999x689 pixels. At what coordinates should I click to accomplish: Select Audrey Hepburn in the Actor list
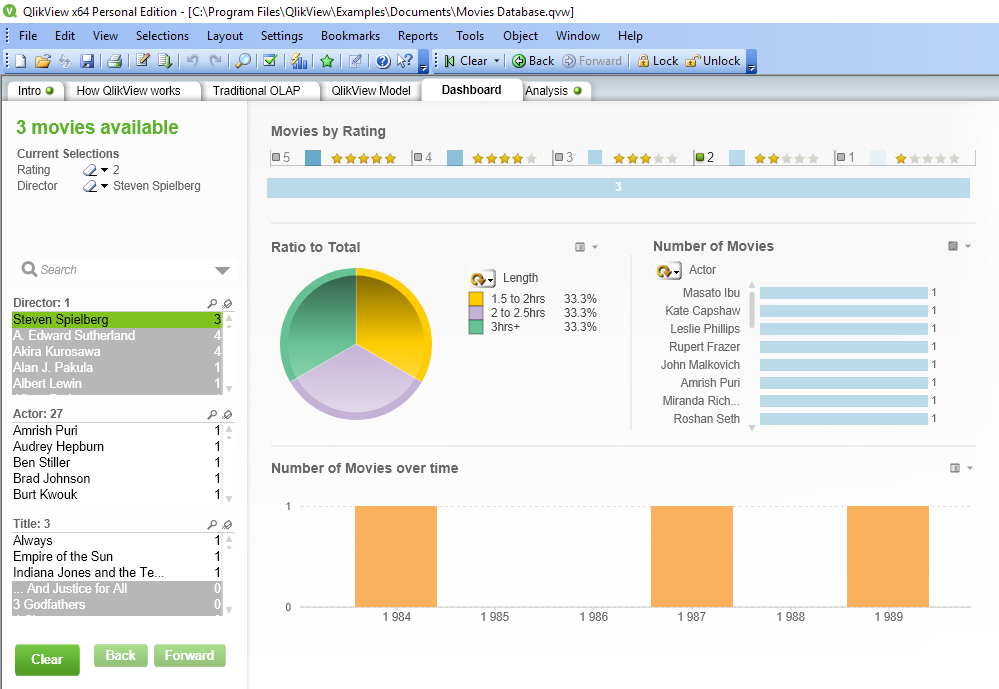117,447
